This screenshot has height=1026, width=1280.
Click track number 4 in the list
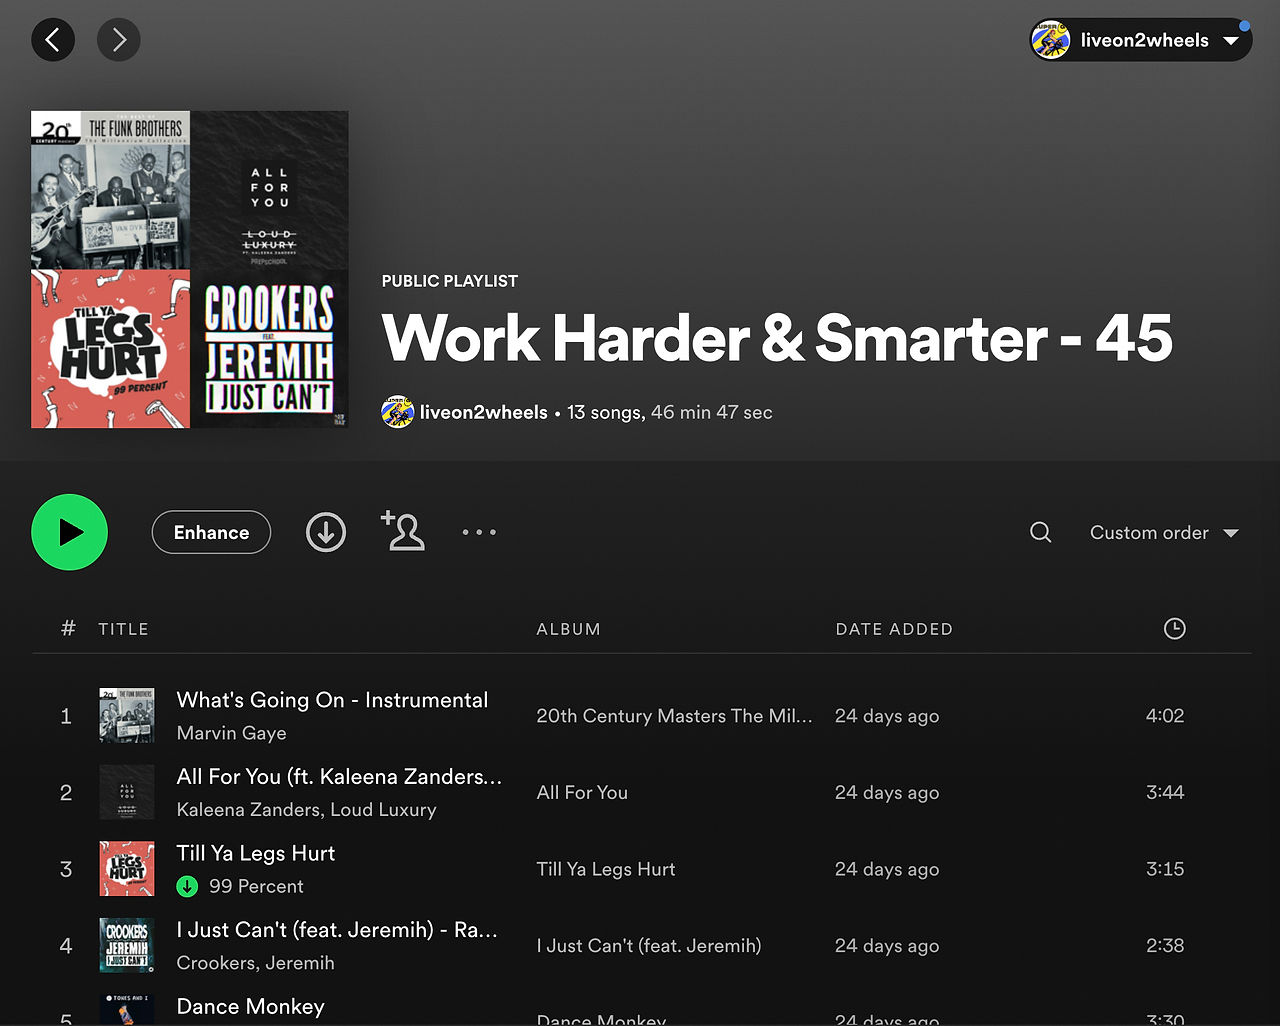(66, 946)
